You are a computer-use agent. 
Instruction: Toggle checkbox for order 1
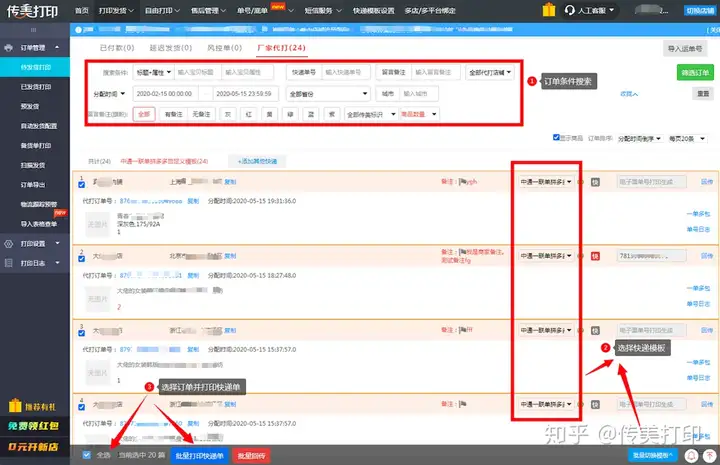coord(81,185)
